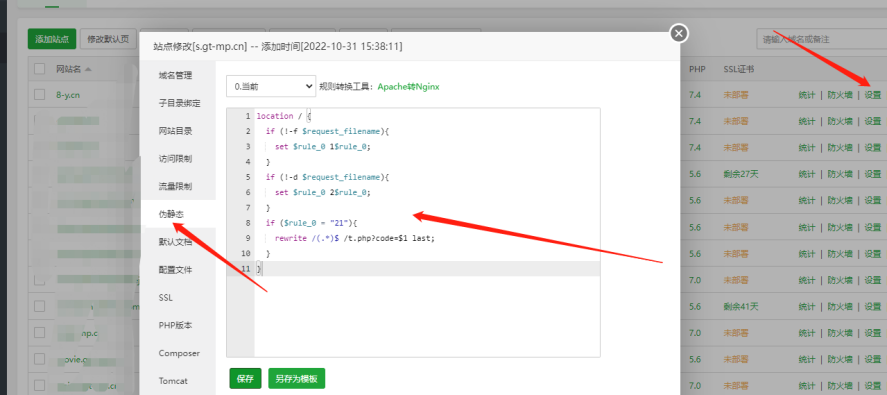Click the 剩余27天 SSL status
The image size is (887, 395).
[x=741, y=174]
